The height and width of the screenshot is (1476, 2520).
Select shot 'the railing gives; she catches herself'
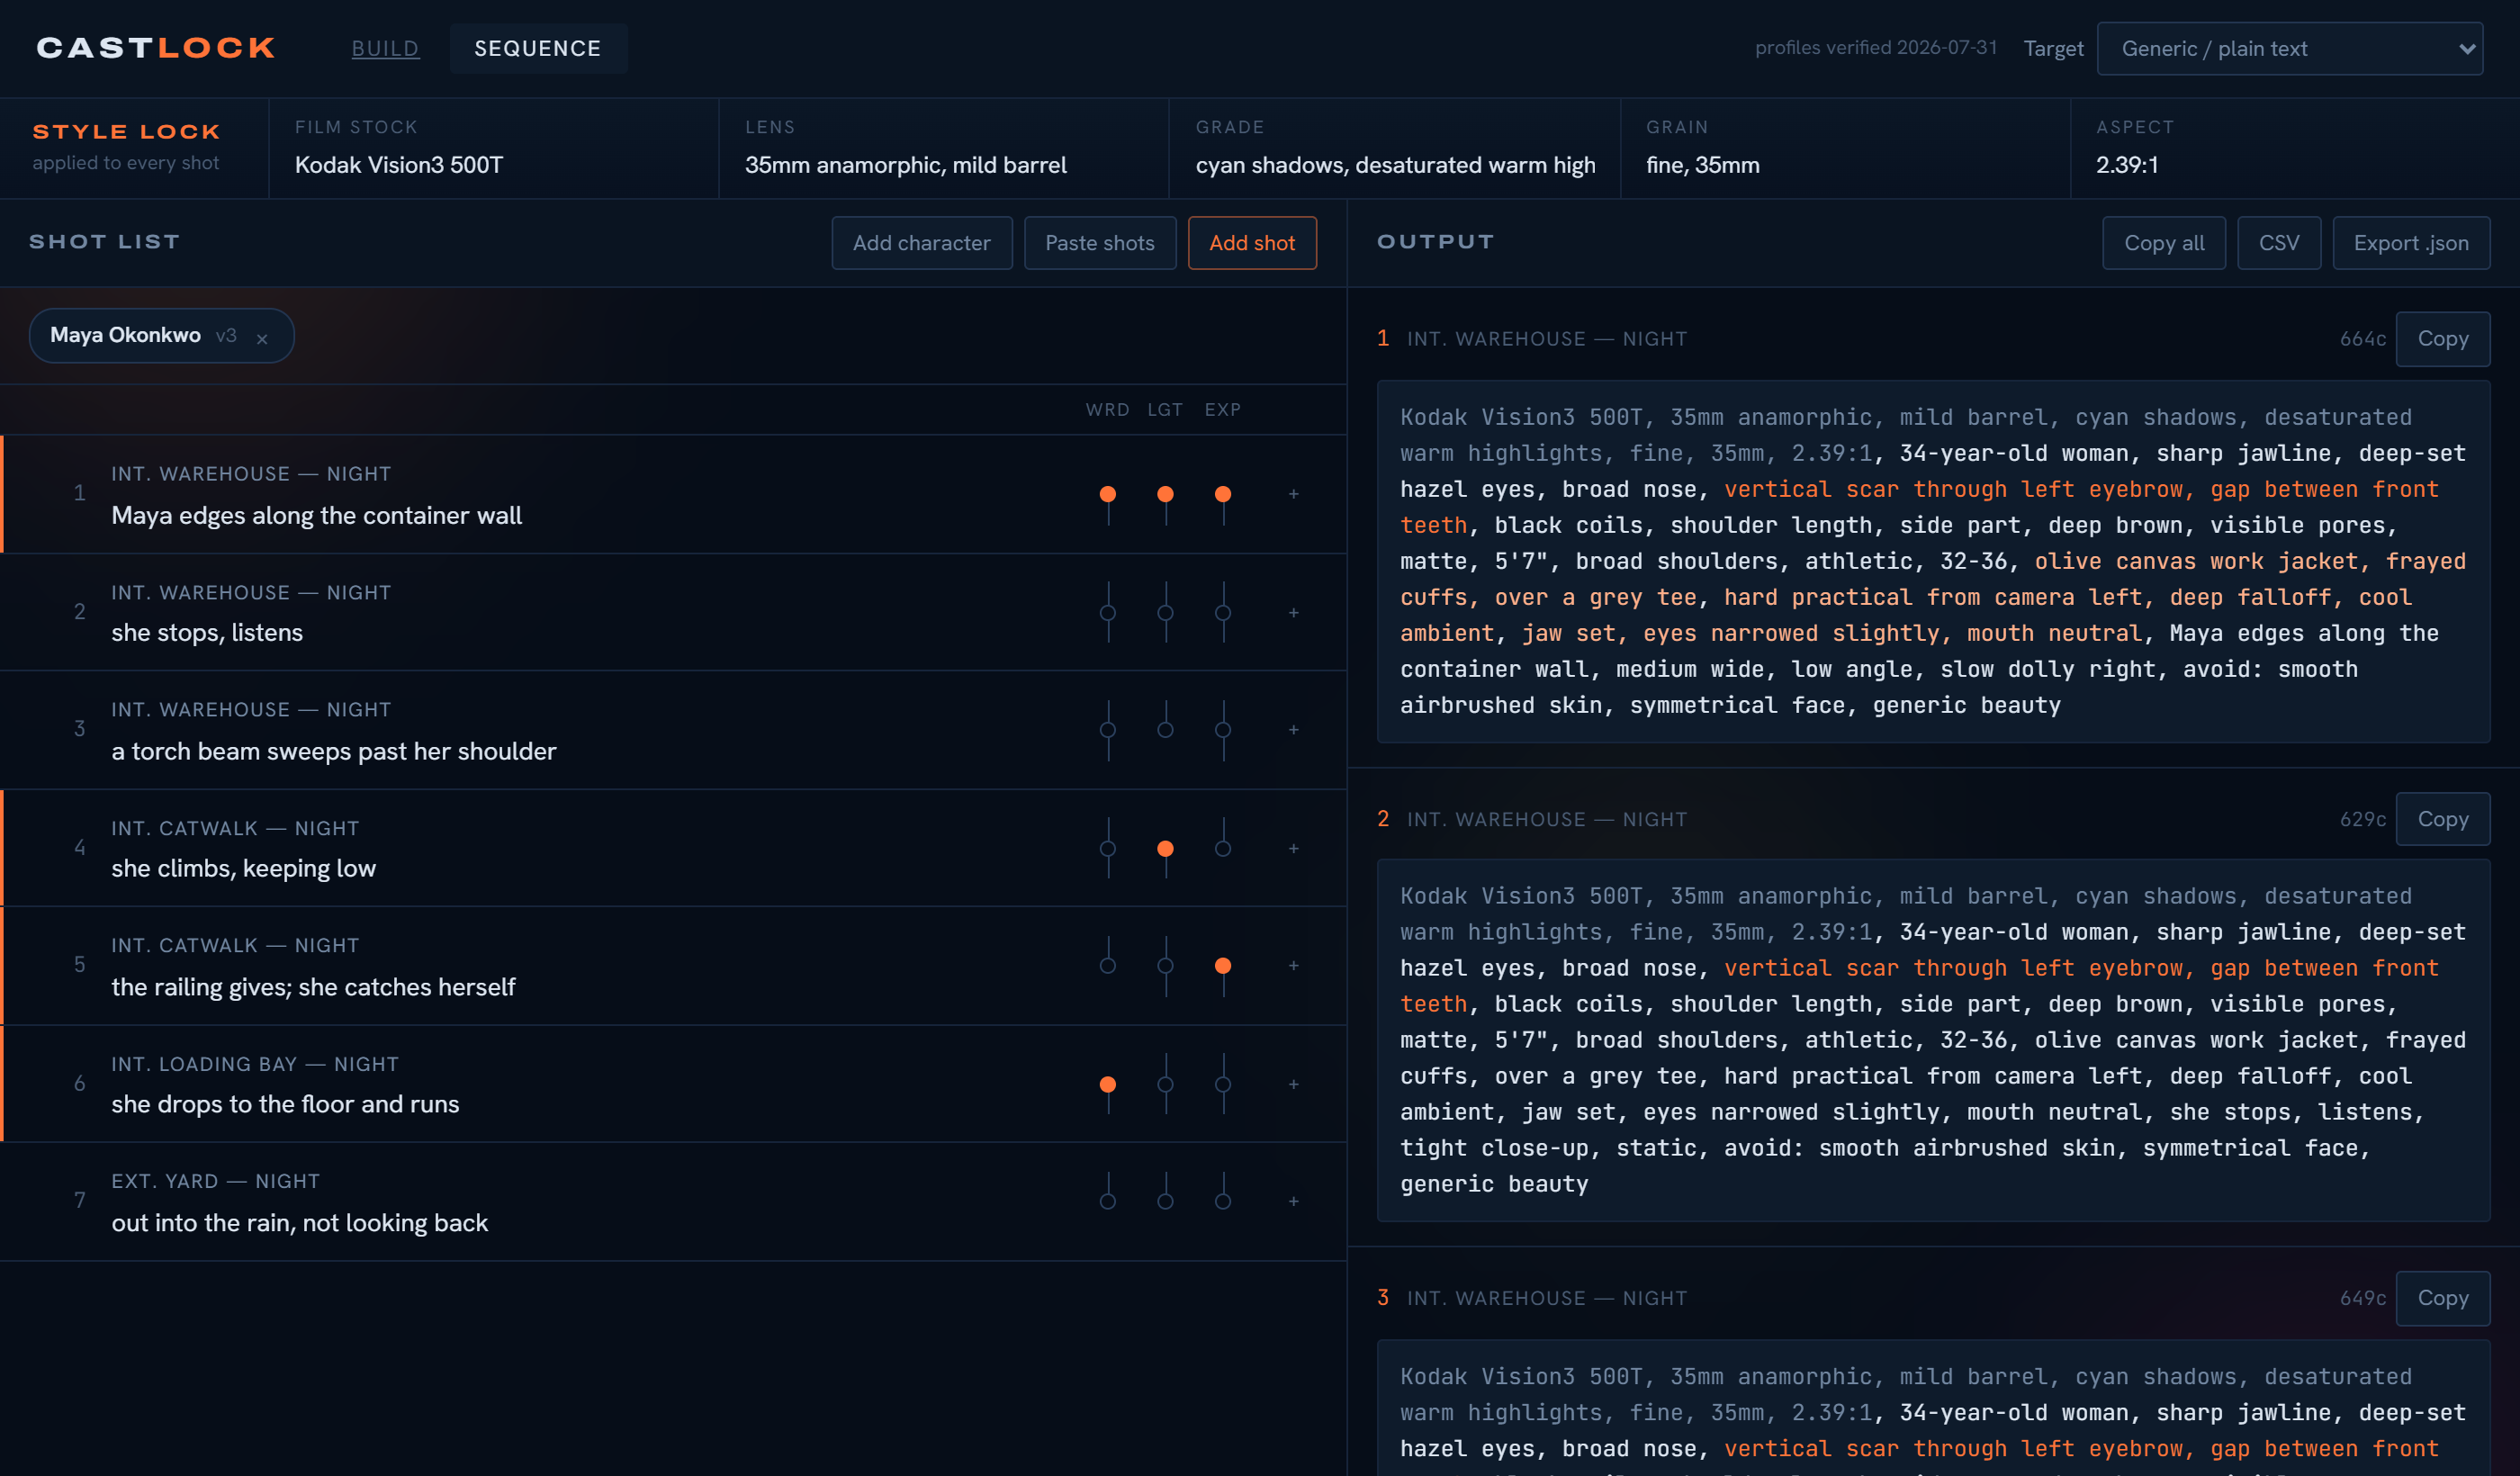[674, 965]
